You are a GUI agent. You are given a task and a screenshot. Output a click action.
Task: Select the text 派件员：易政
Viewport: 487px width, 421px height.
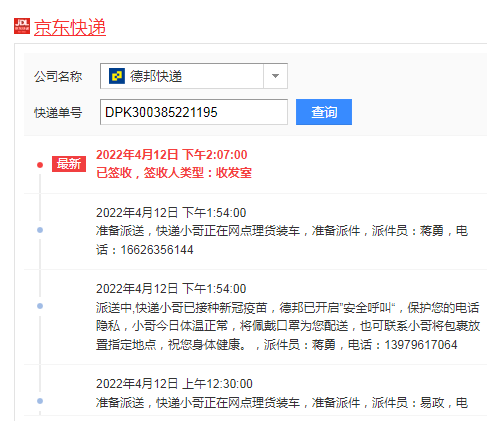click(408, 403)
